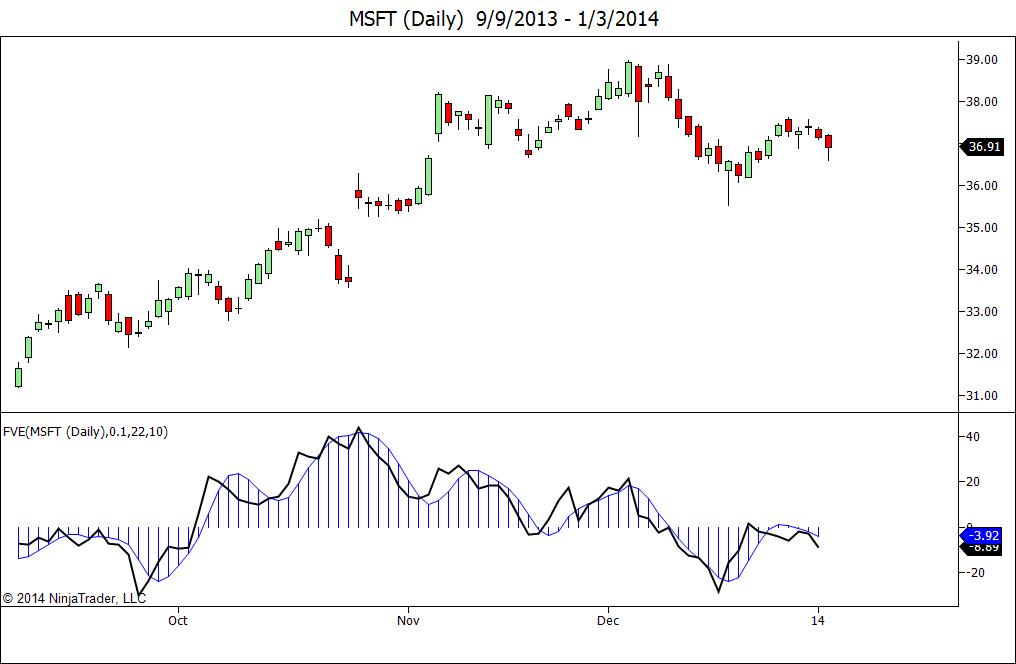
Task: Click the 36.00 price axis label
Action: click(x=982, y=186)
